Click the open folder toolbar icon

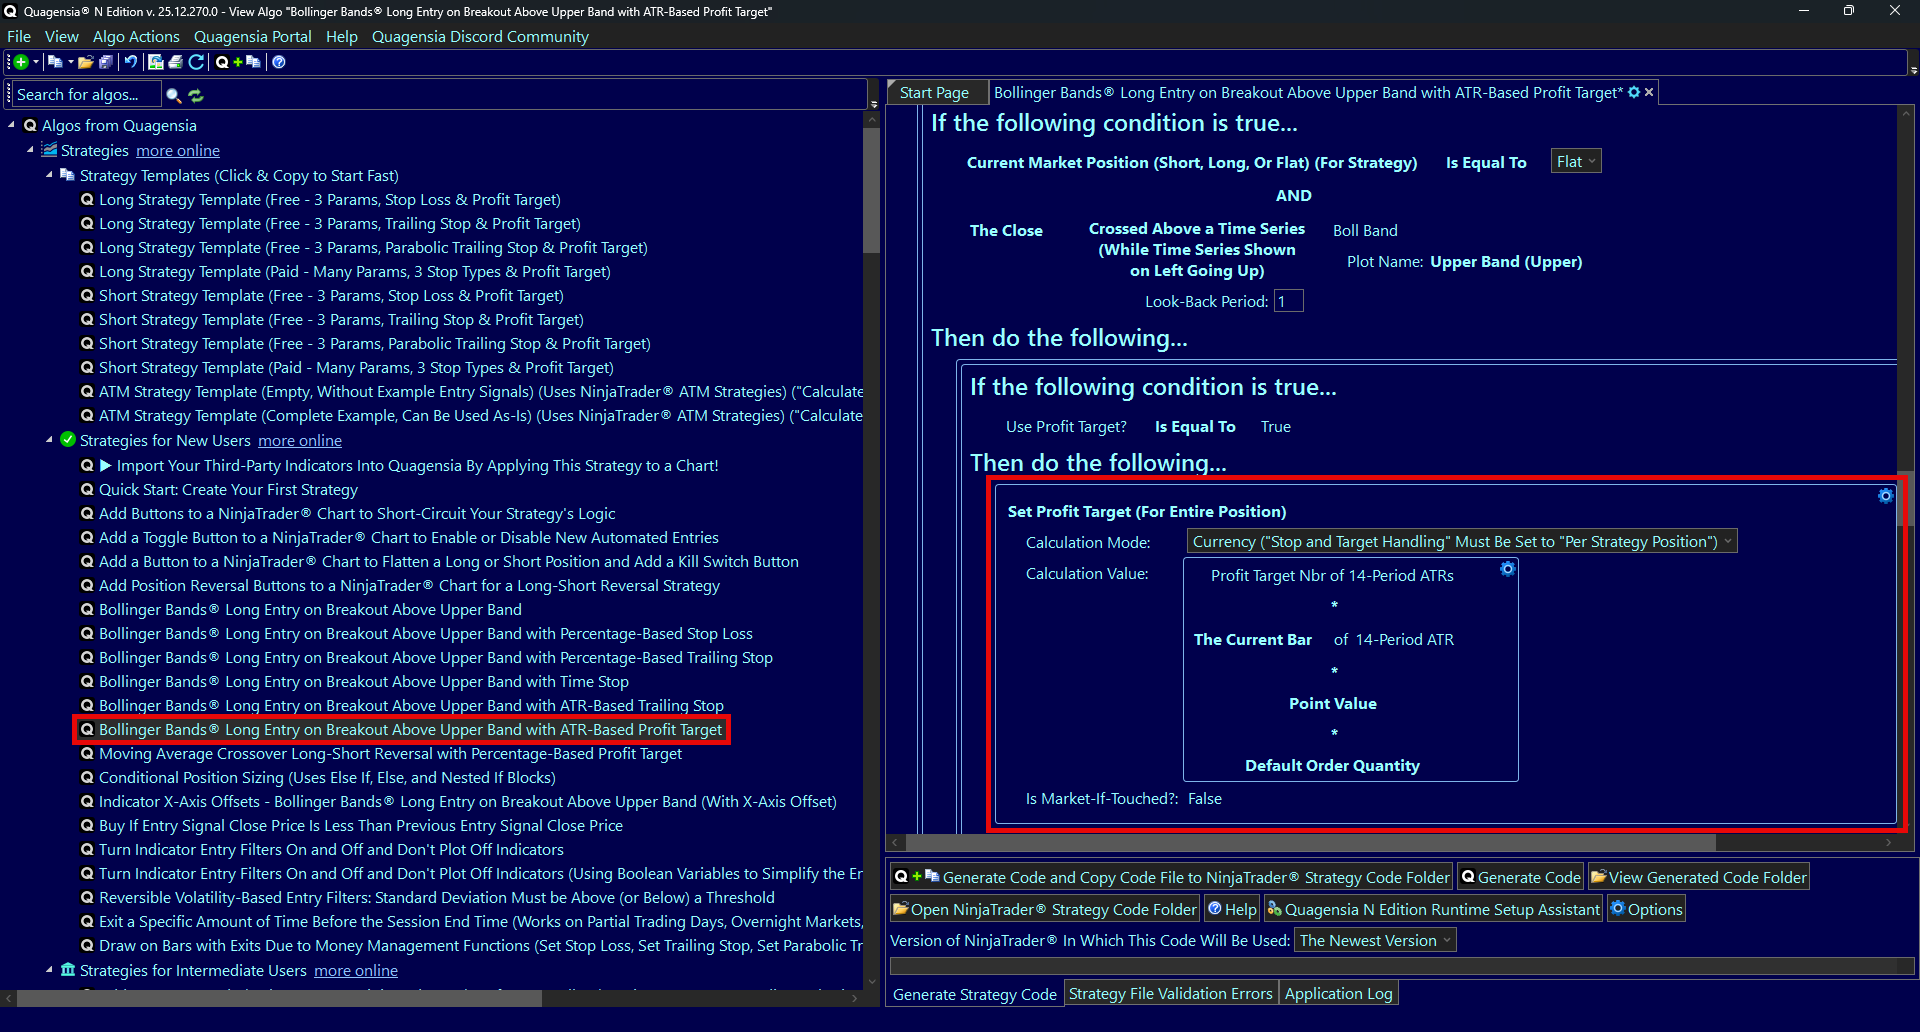tap(86, 62)
